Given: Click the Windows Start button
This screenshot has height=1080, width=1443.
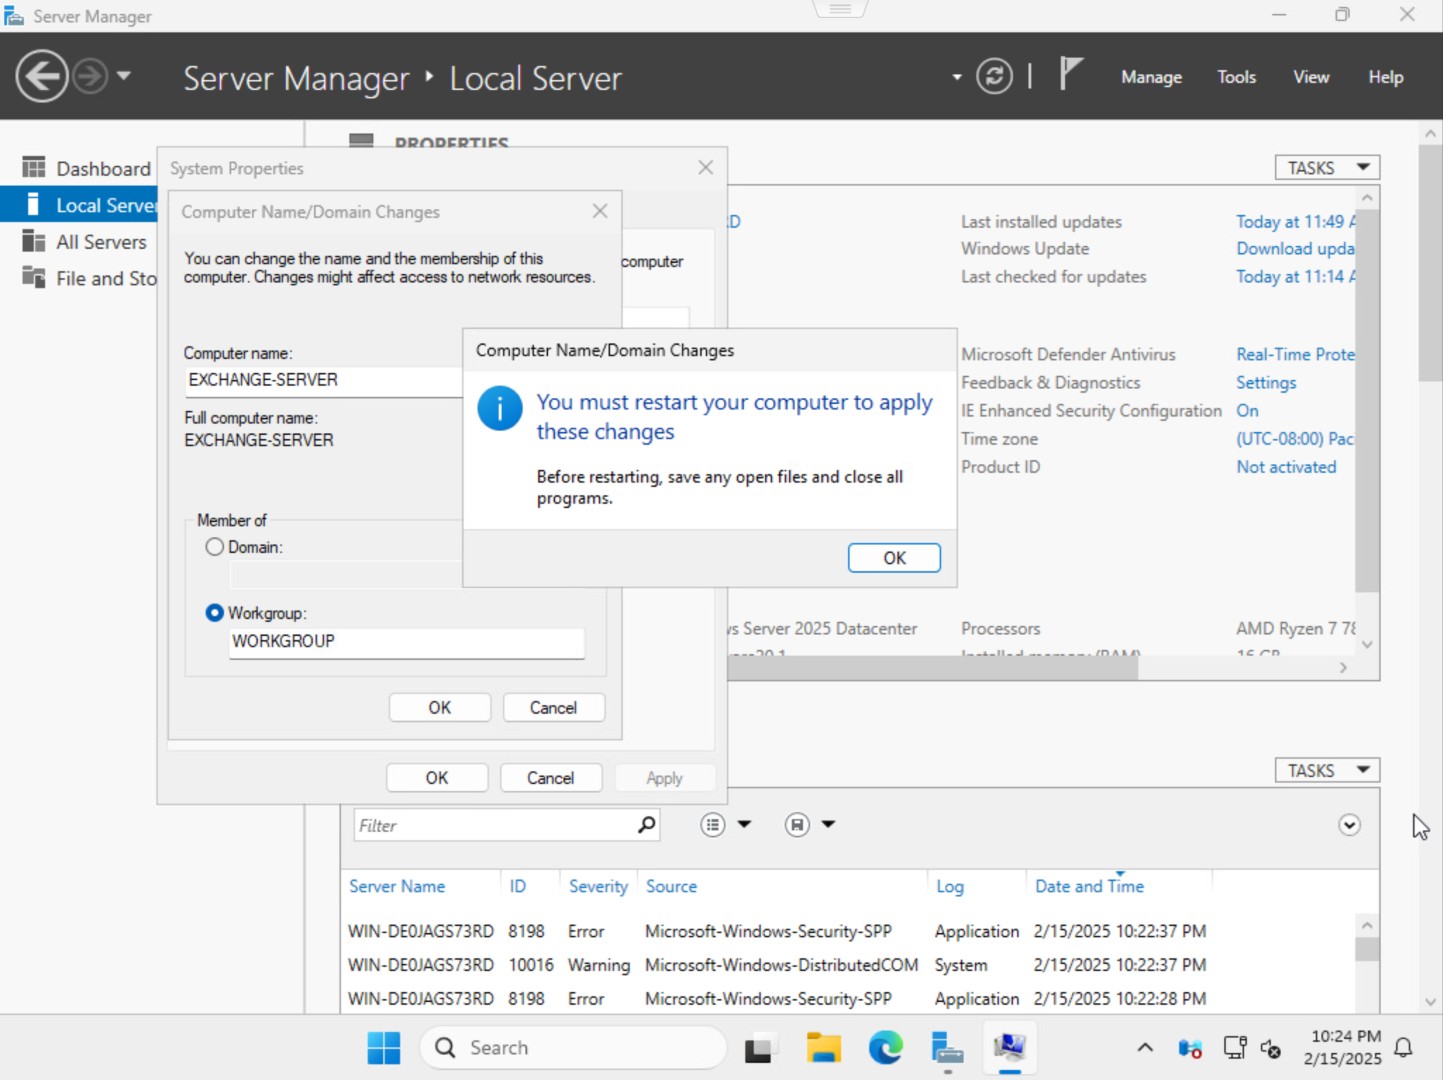Looking at the screenshot, I should tap(384, 1047).
